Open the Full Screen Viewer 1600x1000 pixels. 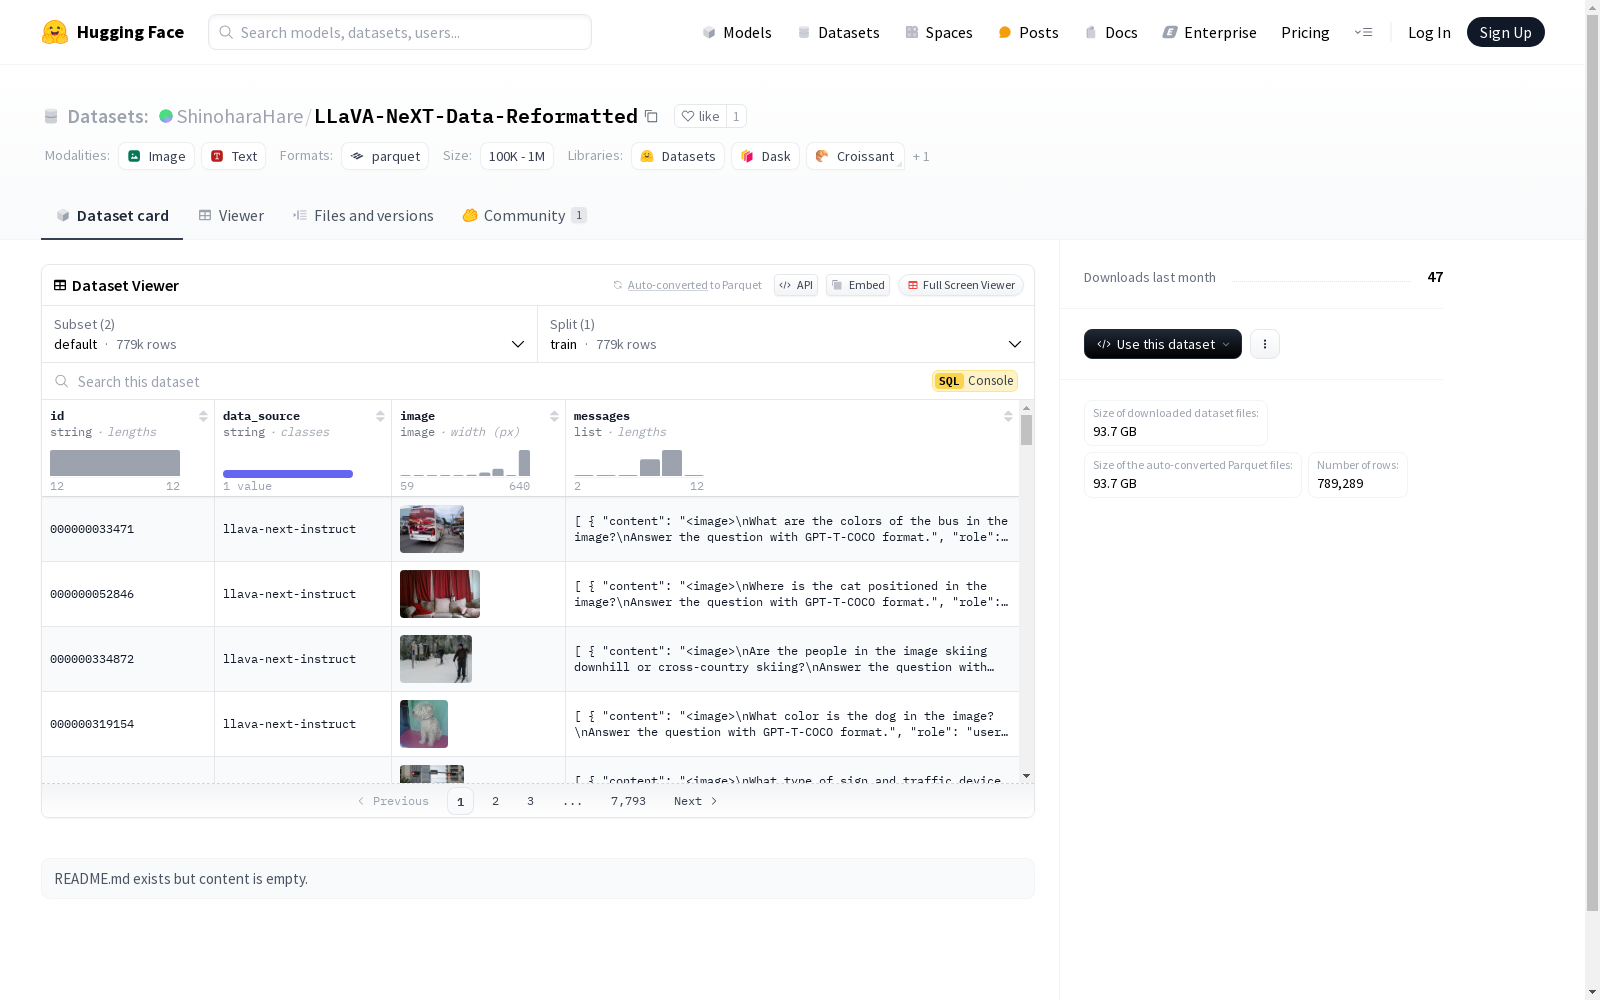point(961,285)
